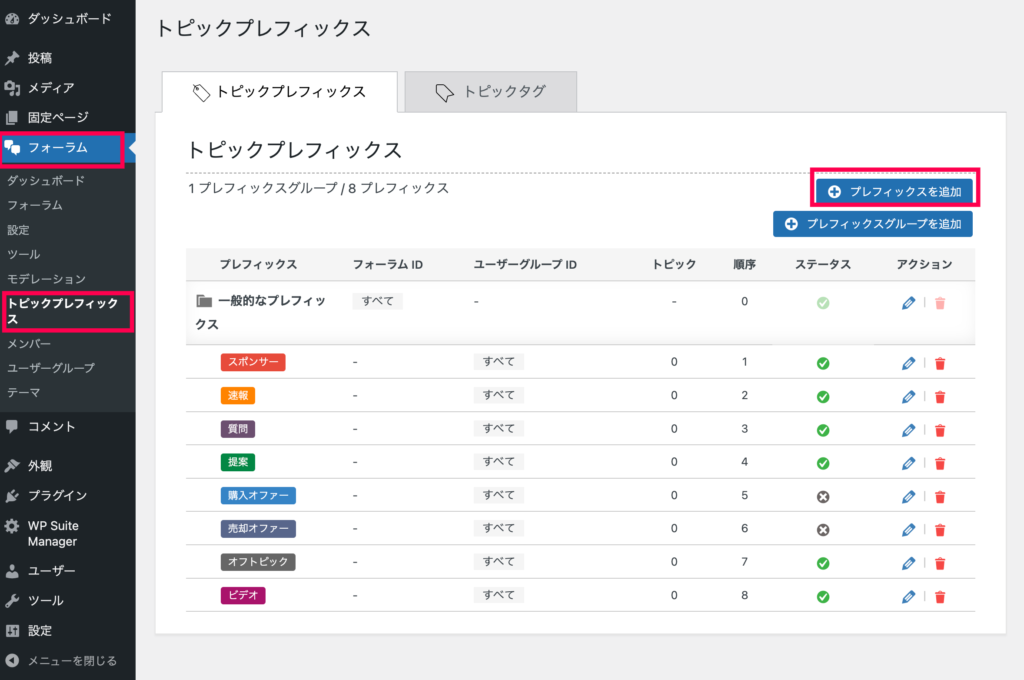Open WP Suite Manager menu
The height and width of the screenshot is (680, 1024).
click(x=68, y=534)
